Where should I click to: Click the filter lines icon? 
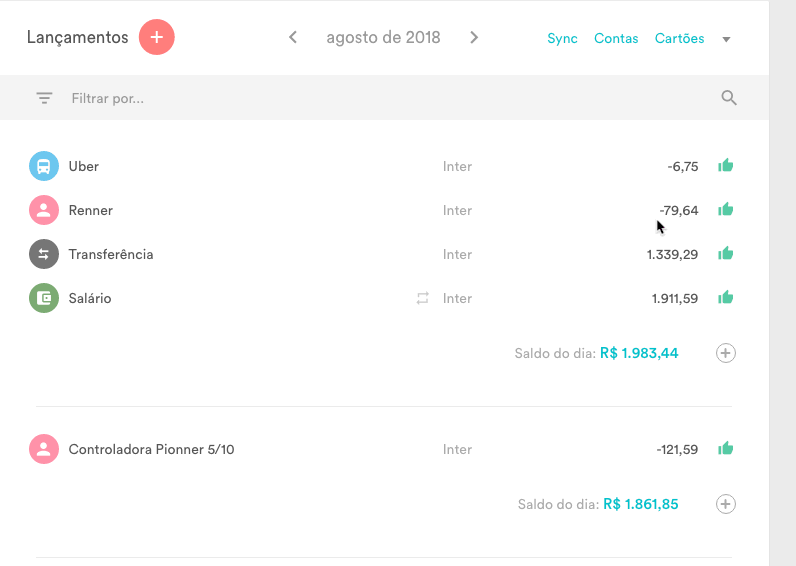[44, 98]
